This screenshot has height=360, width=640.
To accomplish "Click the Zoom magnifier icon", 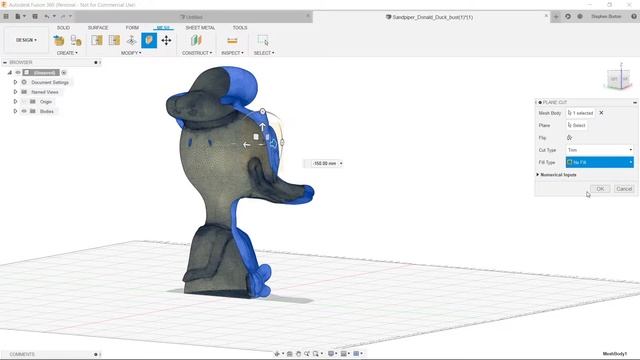I will [307, 354].
